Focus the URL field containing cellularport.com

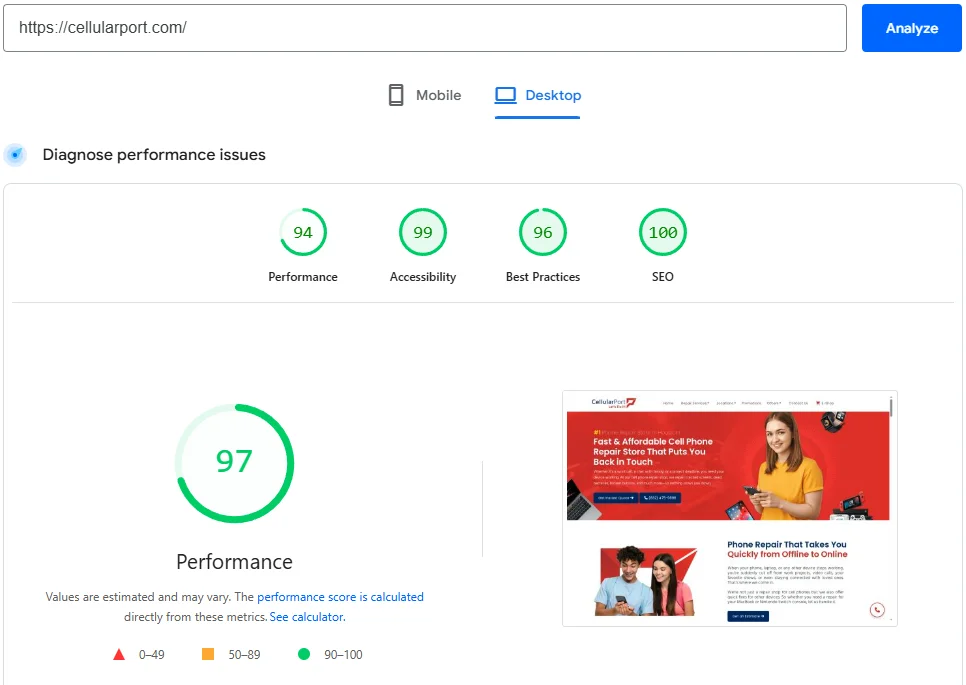click(x=425, y=28)
